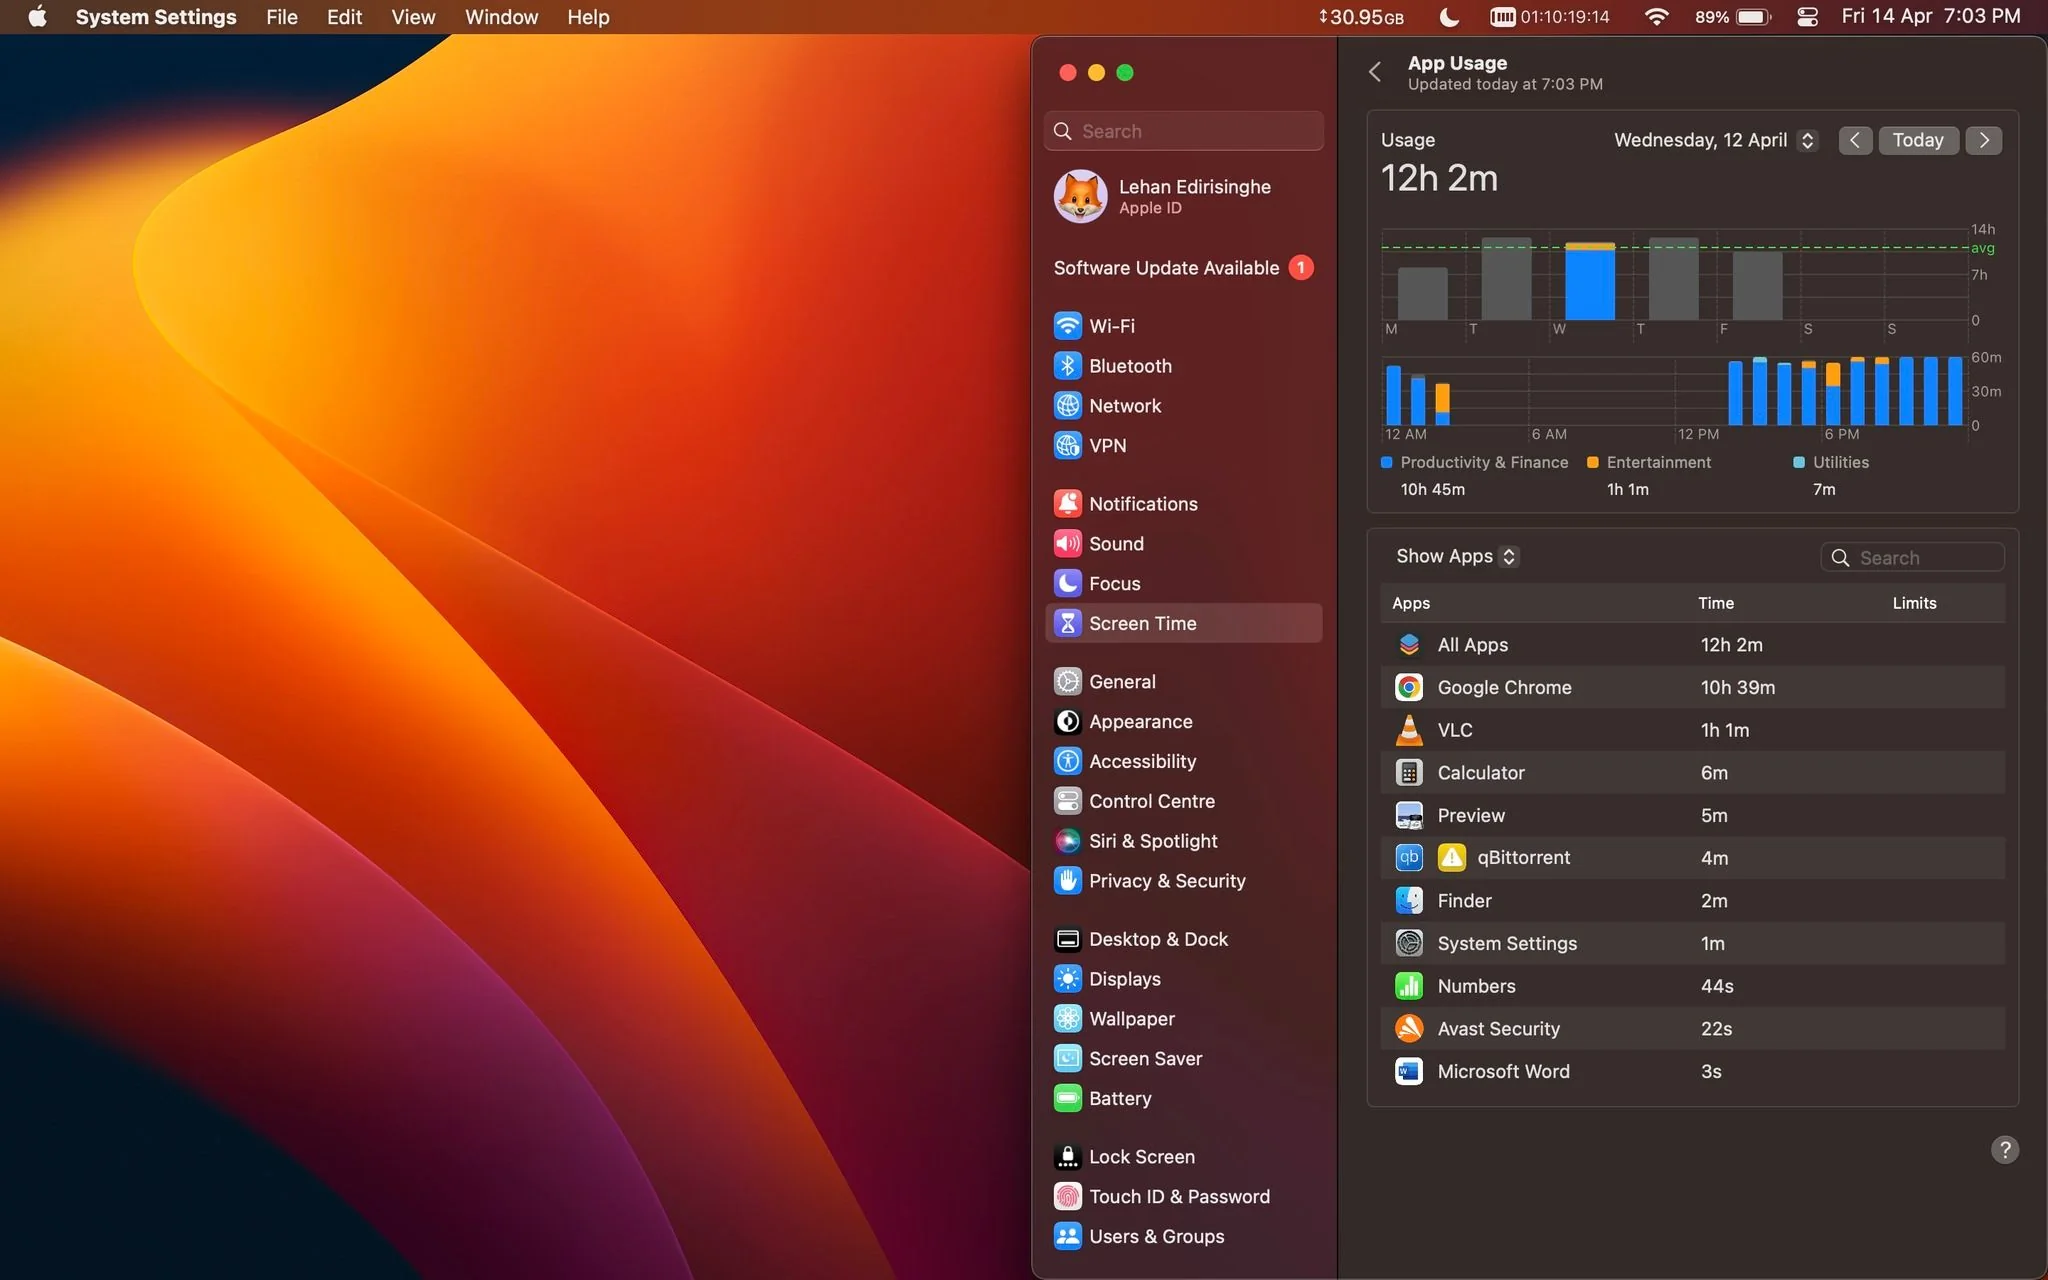
Task: Open the date picker for Wednesday, 12 April
Action: [1714, 140]
